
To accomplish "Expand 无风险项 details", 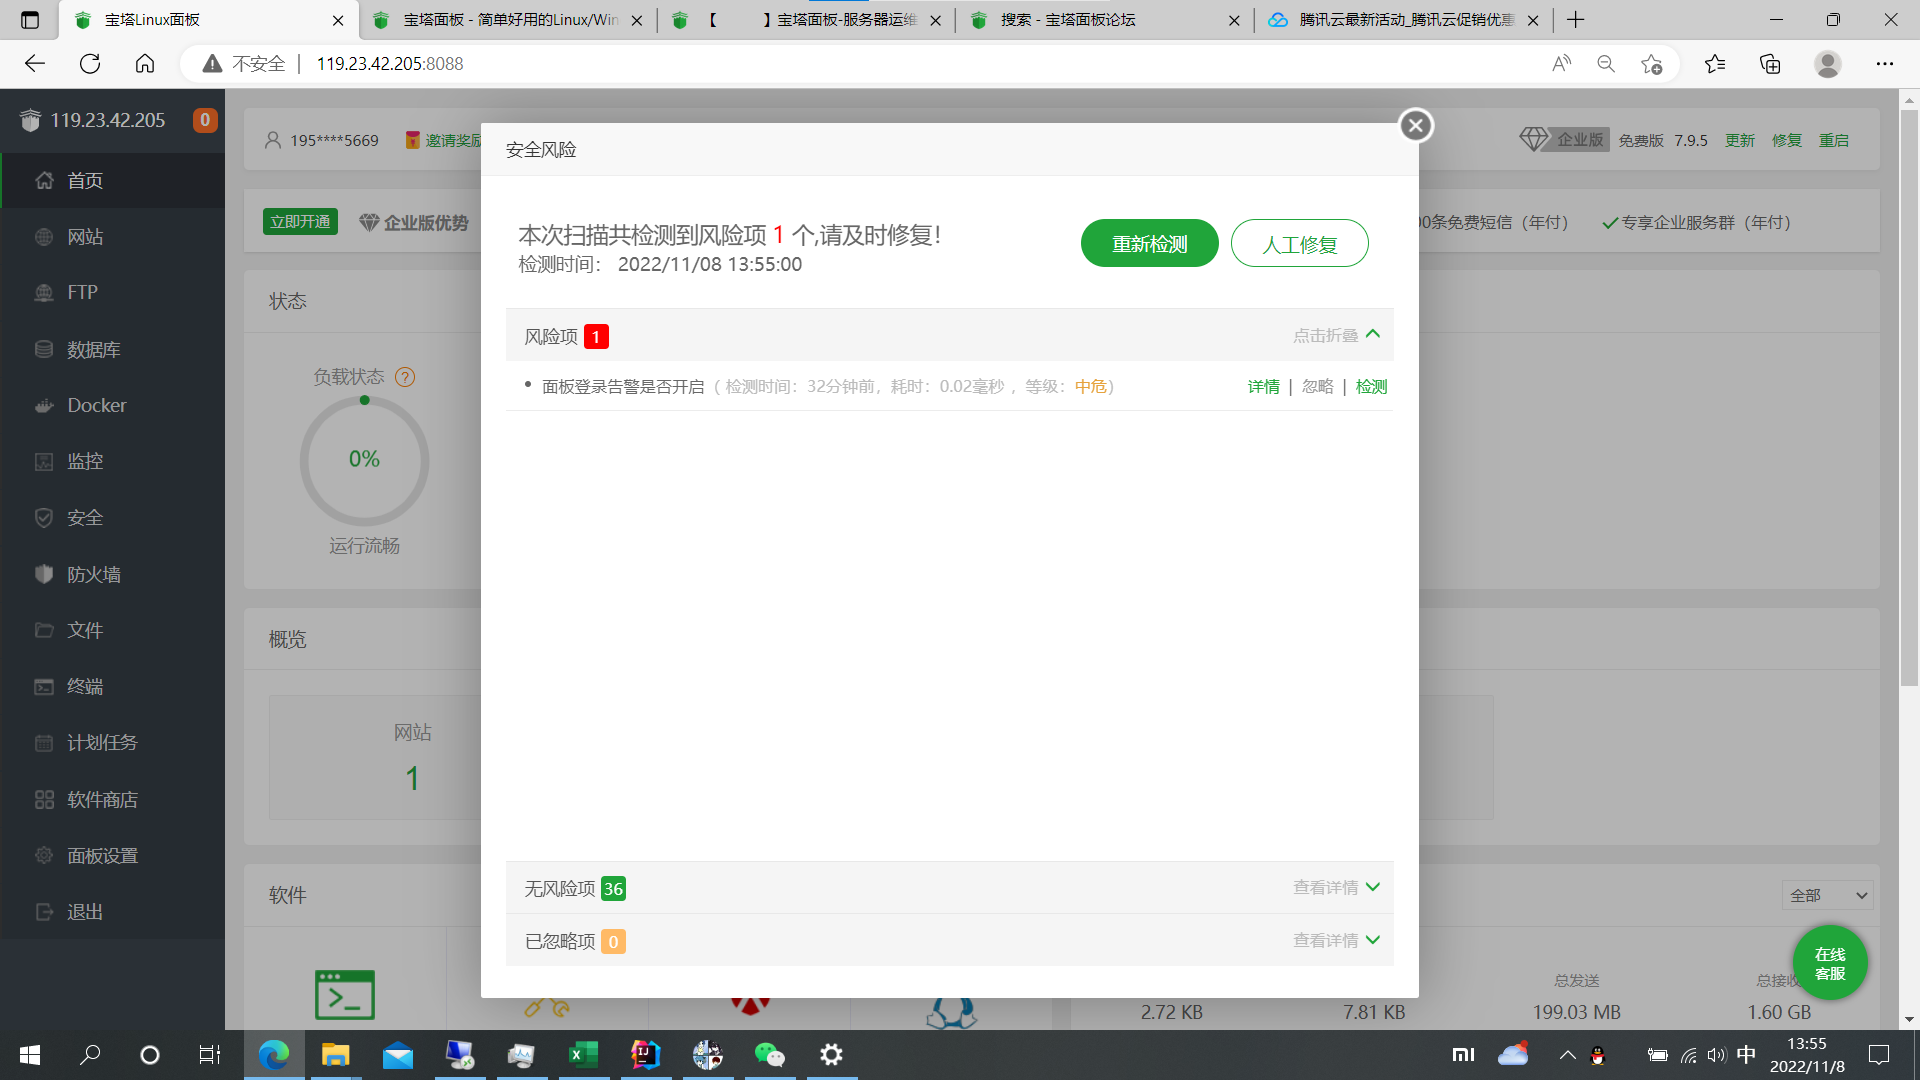I will tap(1336, 888).
